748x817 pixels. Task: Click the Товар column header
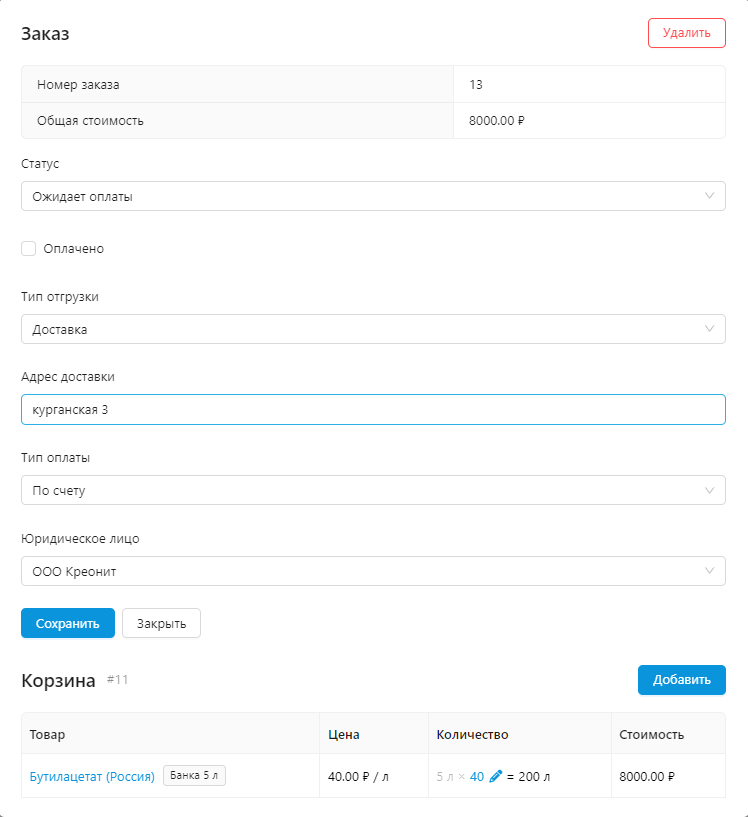click(47, 734)
